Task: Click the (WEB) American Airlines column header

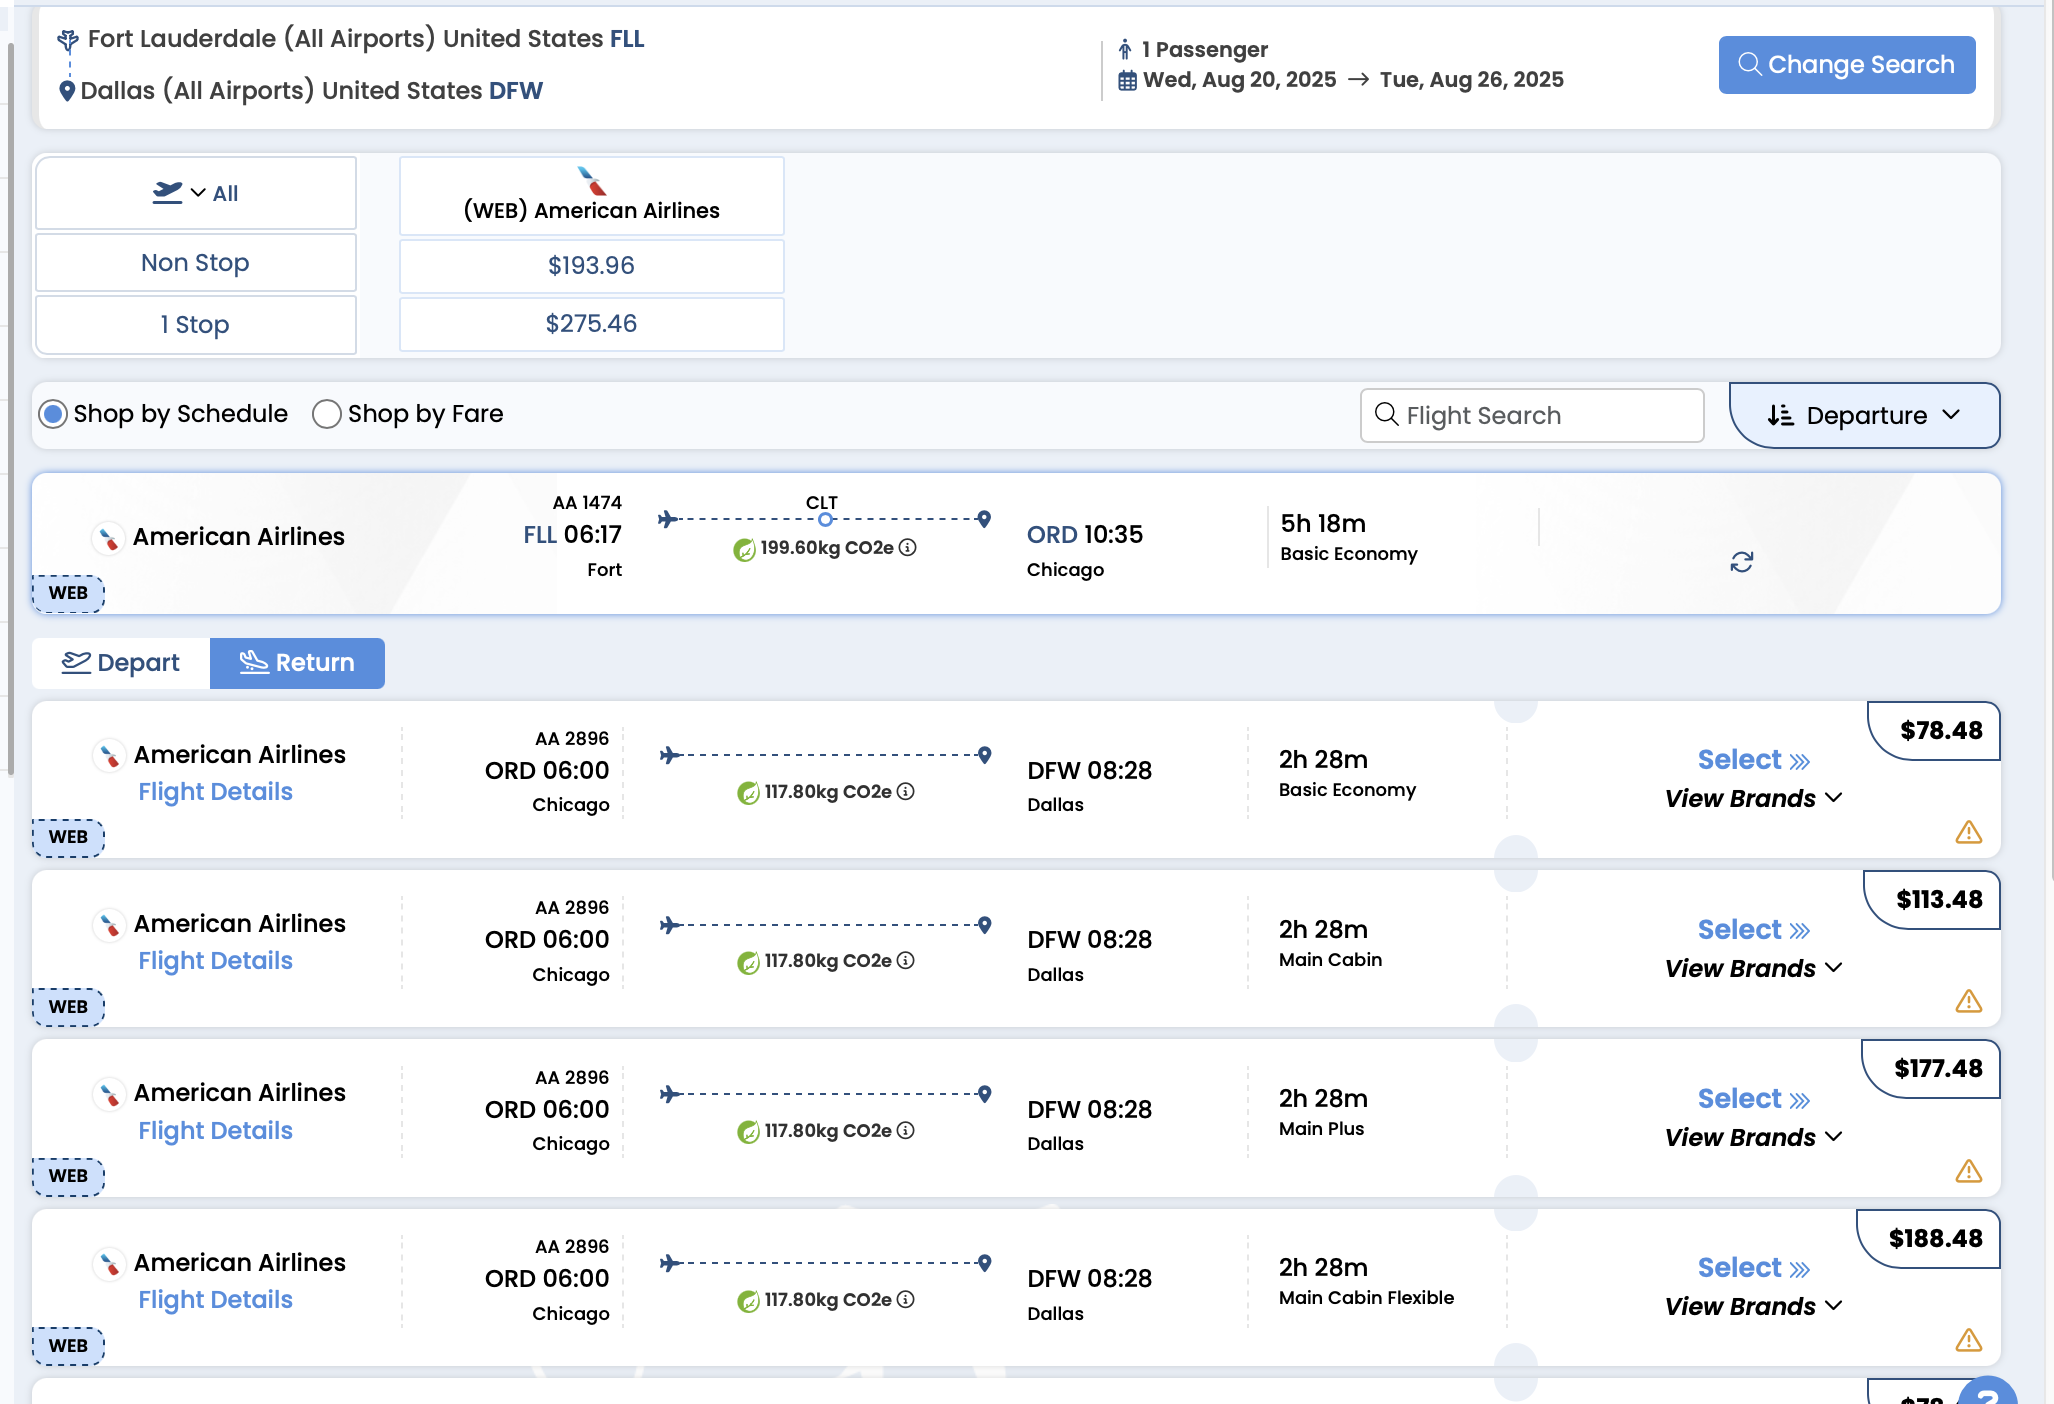Action: [x=592, y=196]
